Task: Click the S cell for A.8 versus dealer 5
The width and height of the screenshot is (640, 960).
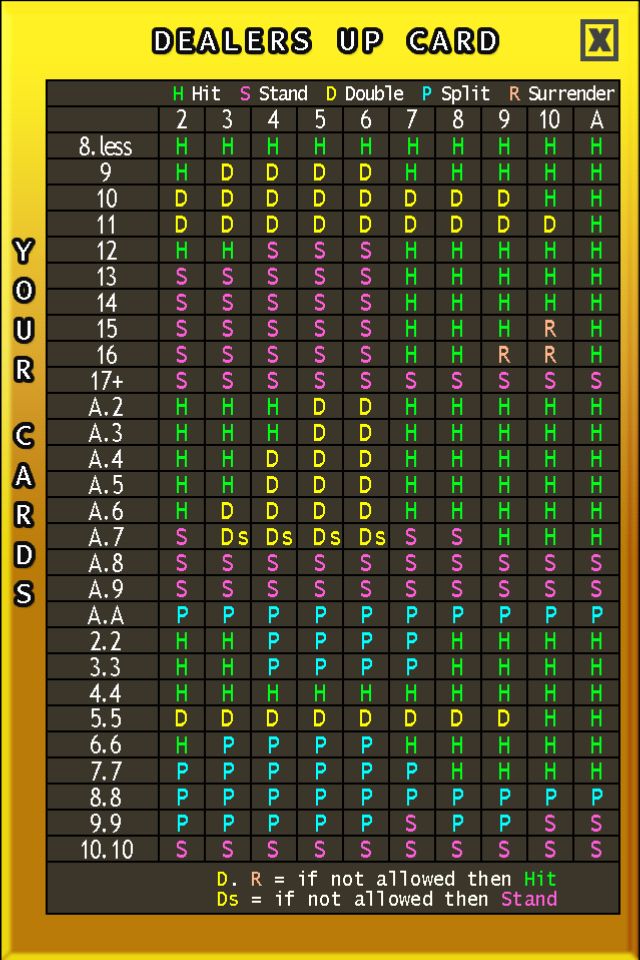Action: (x=319, y=563)
